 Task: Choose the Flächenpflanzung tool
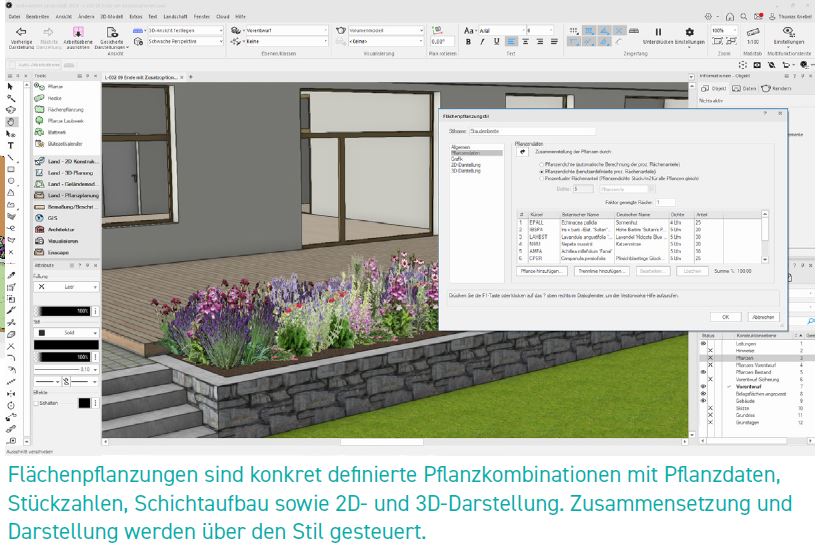point(59,110)
